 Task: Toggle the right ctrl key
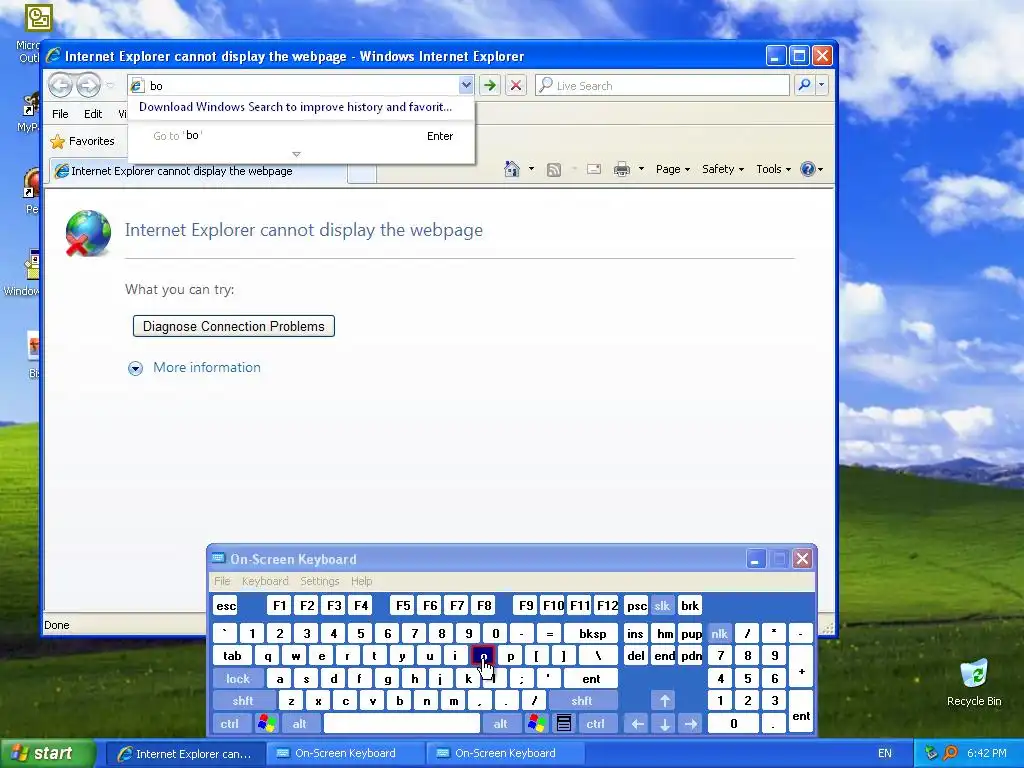pos(595,724)
